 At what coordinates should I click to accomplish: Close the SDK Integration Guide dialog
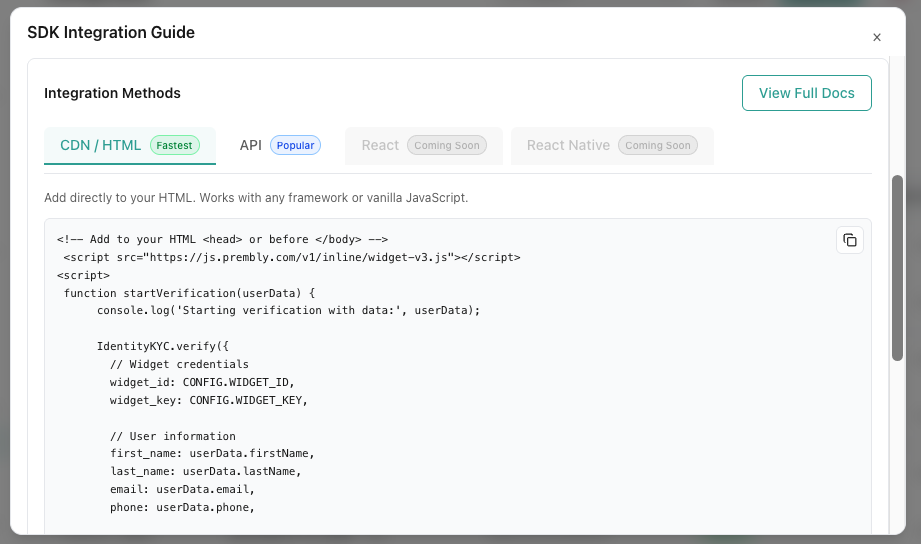877,38
